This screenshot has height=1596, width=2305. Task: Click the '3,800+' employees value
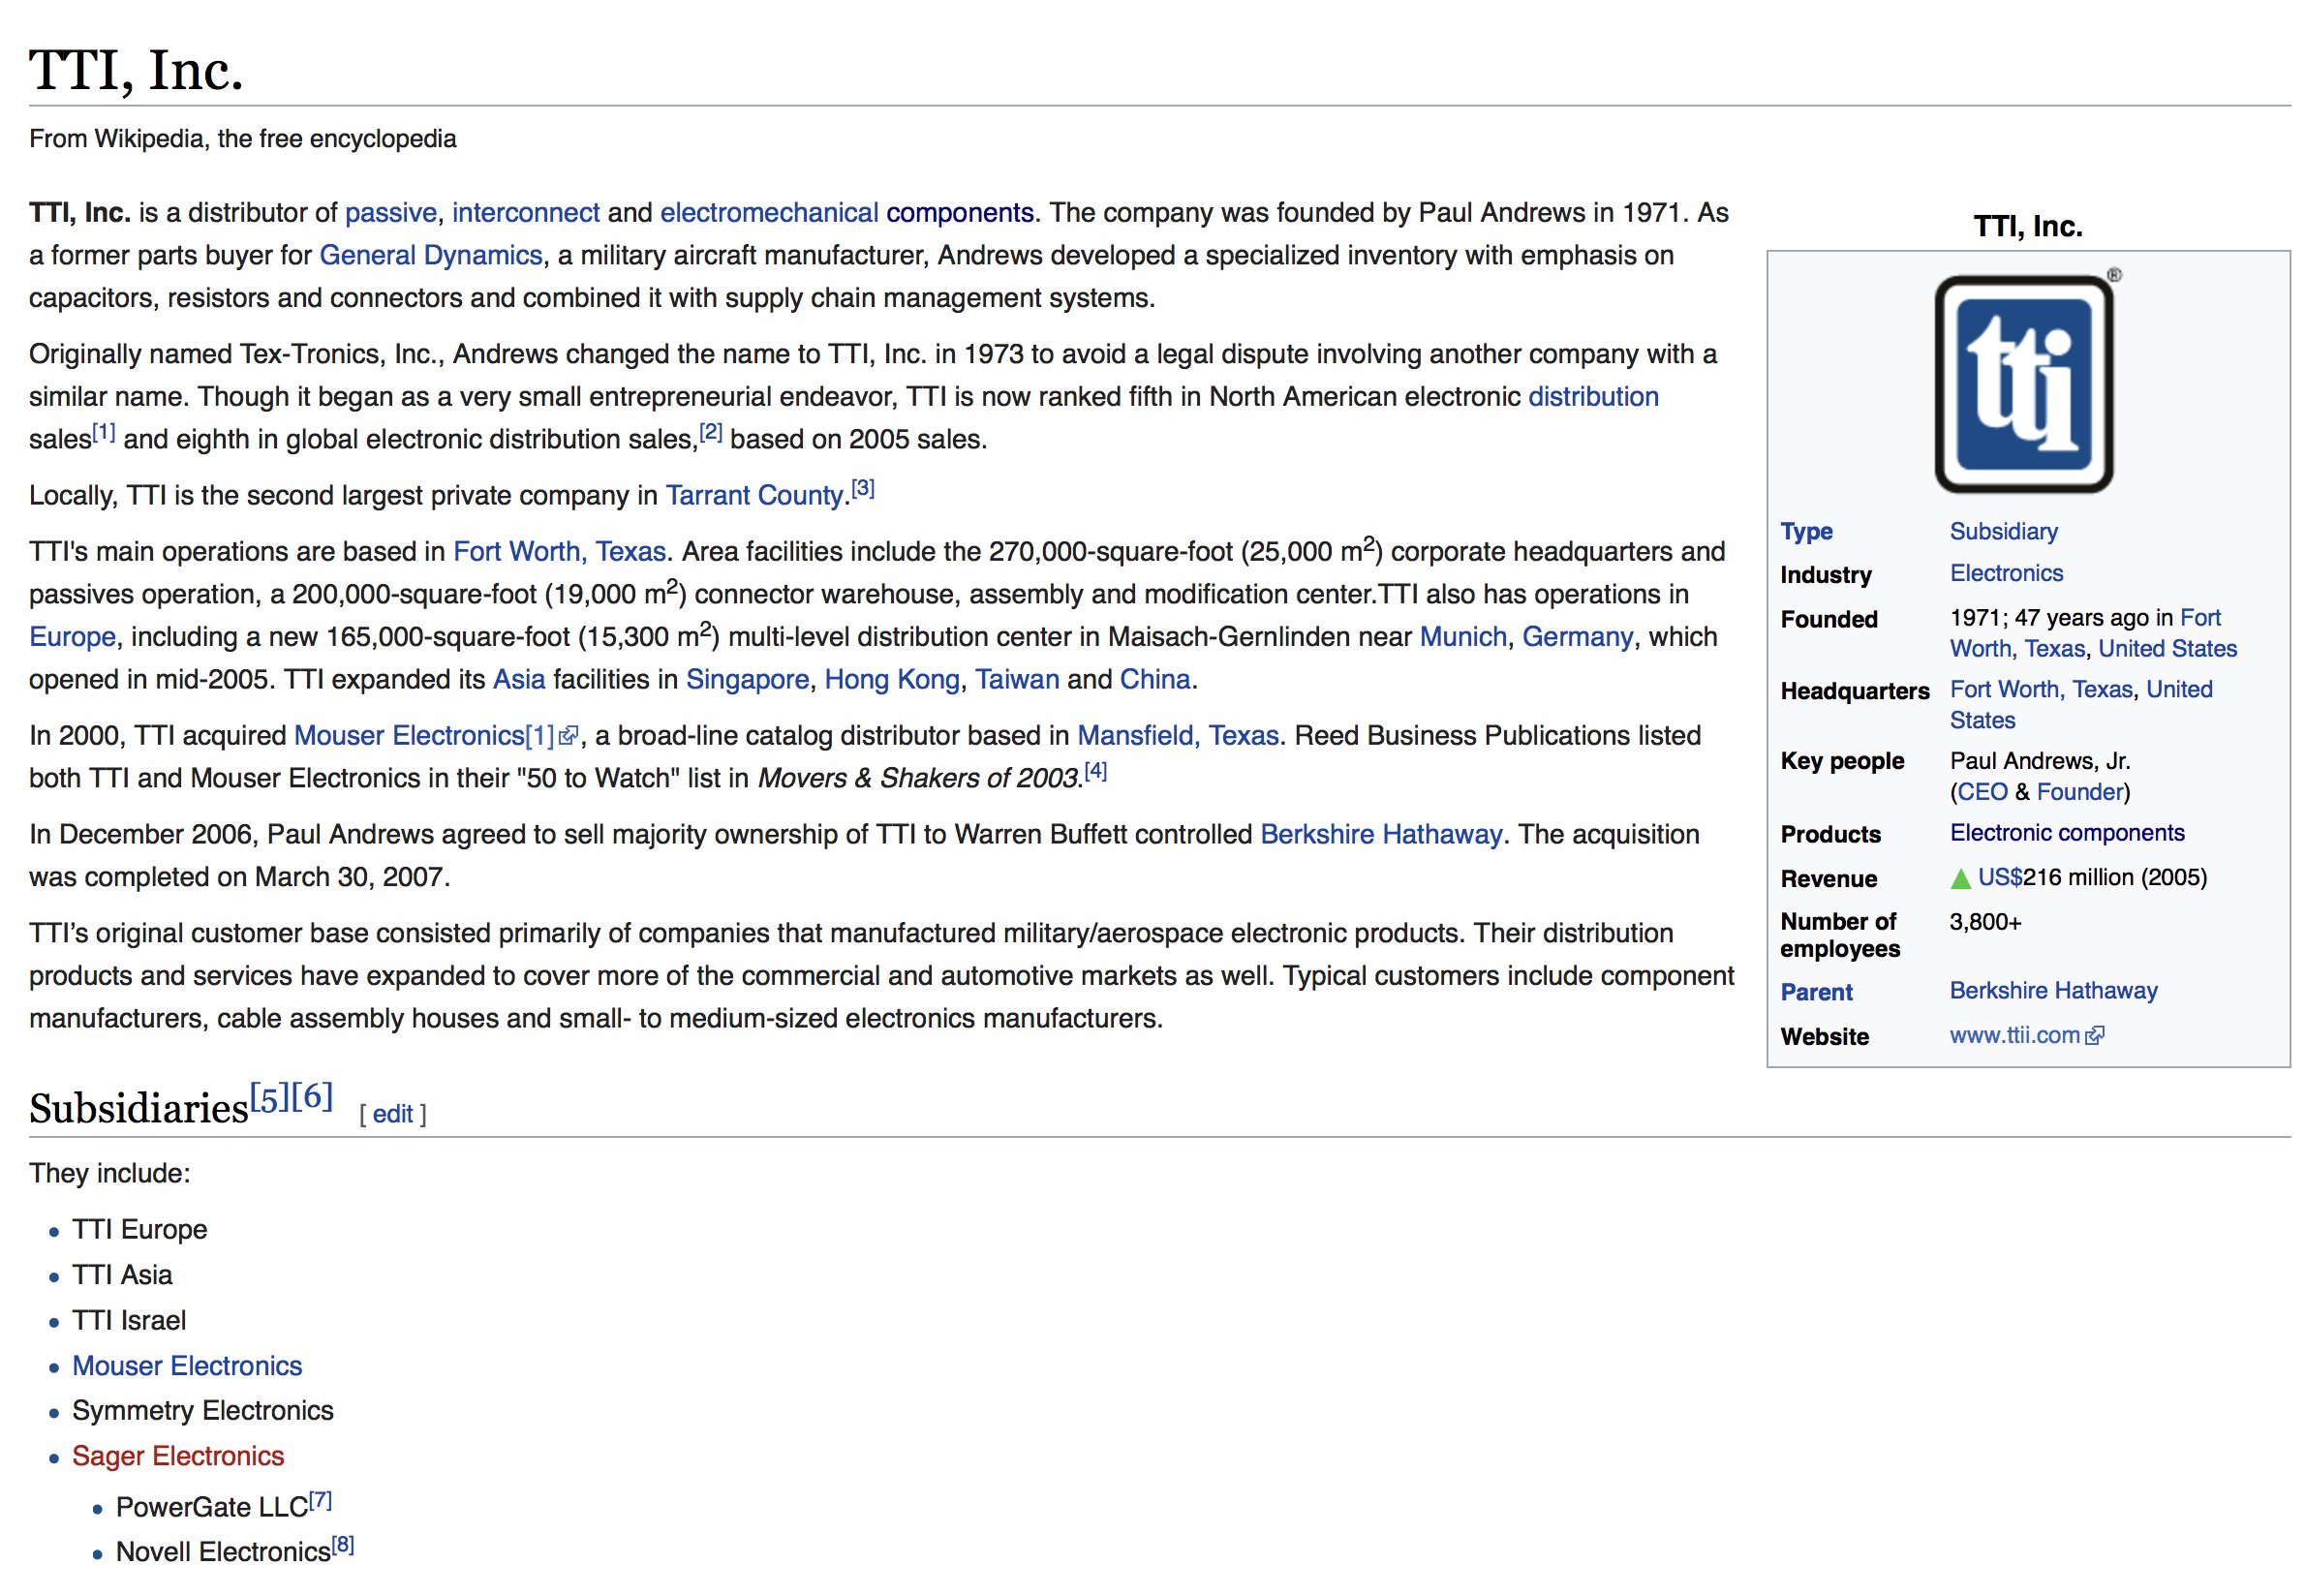1985,922
